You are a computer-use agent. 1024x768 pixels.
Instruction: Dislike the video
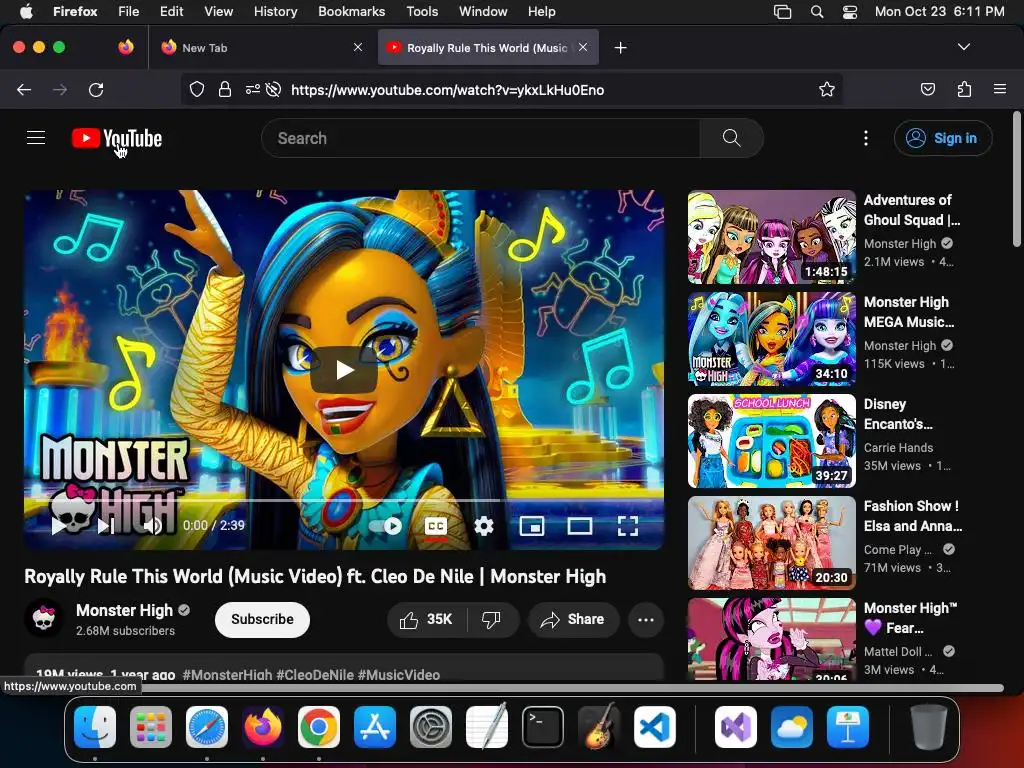point(492,619)
